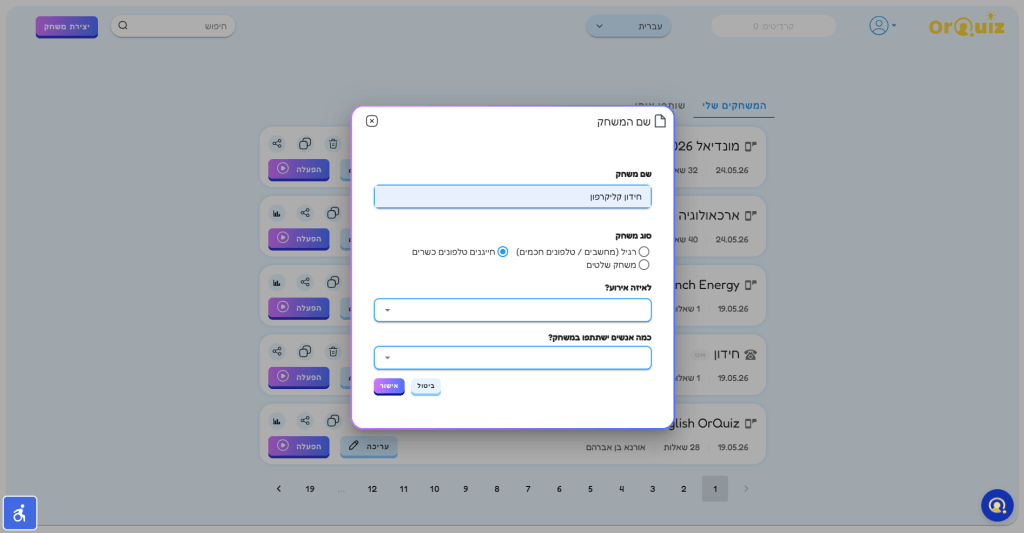Jump to last page 19
1024x533 pixels.
(x=310, y=489)
